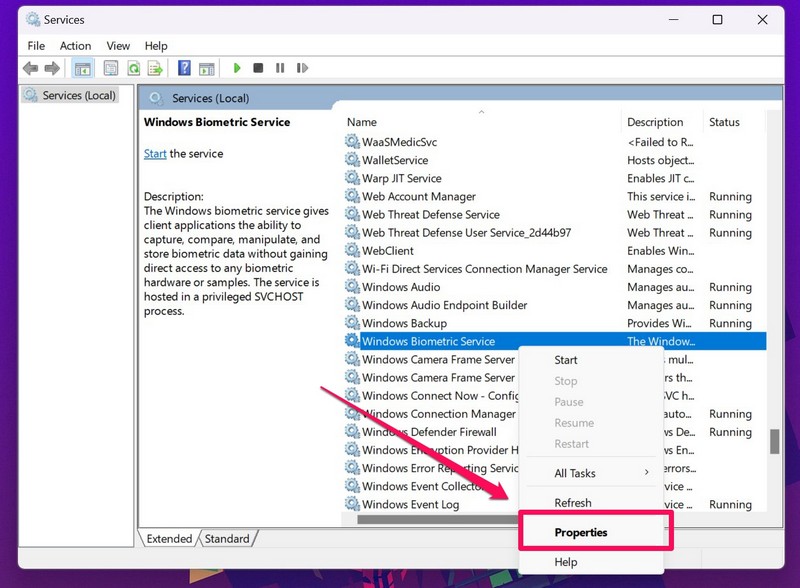Open the Action menu
Viewport: 800px width, 588px height.
[x=75, y=46]
